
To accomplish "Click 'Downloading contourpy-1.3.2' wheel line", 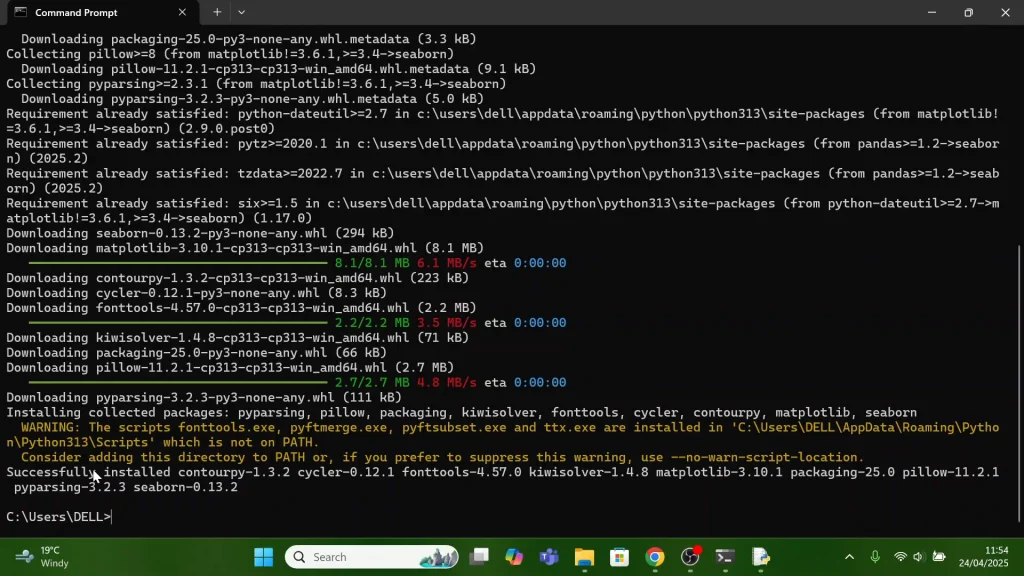I will (238, 278).
